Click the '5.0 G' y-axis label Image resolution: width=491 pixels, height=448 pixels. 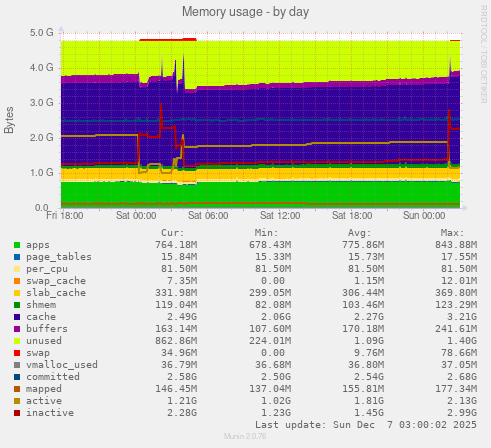click(x=42, y=33)
